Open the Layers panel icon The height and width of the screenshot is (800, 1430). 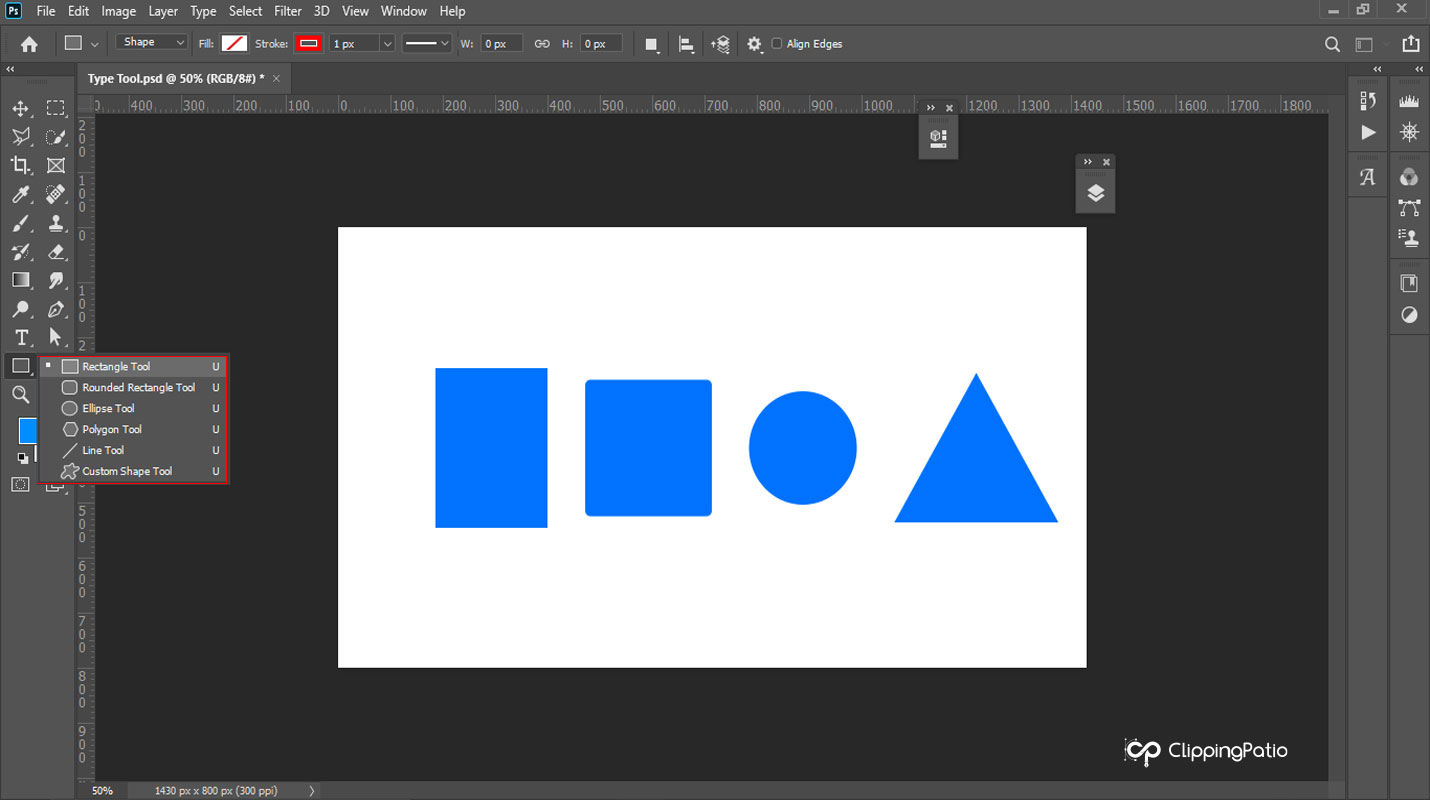[x=1095, y=194]
